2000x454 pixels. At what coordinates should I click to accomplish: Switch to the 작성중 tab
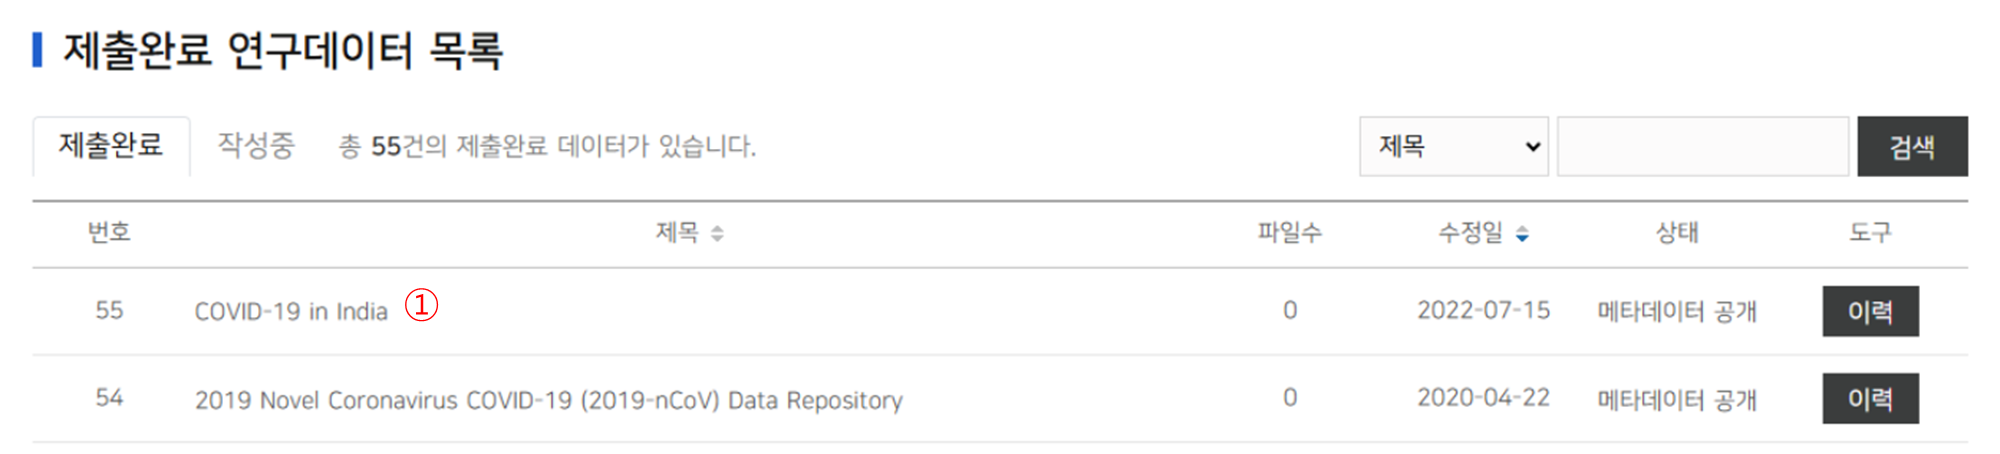[256, 146]
